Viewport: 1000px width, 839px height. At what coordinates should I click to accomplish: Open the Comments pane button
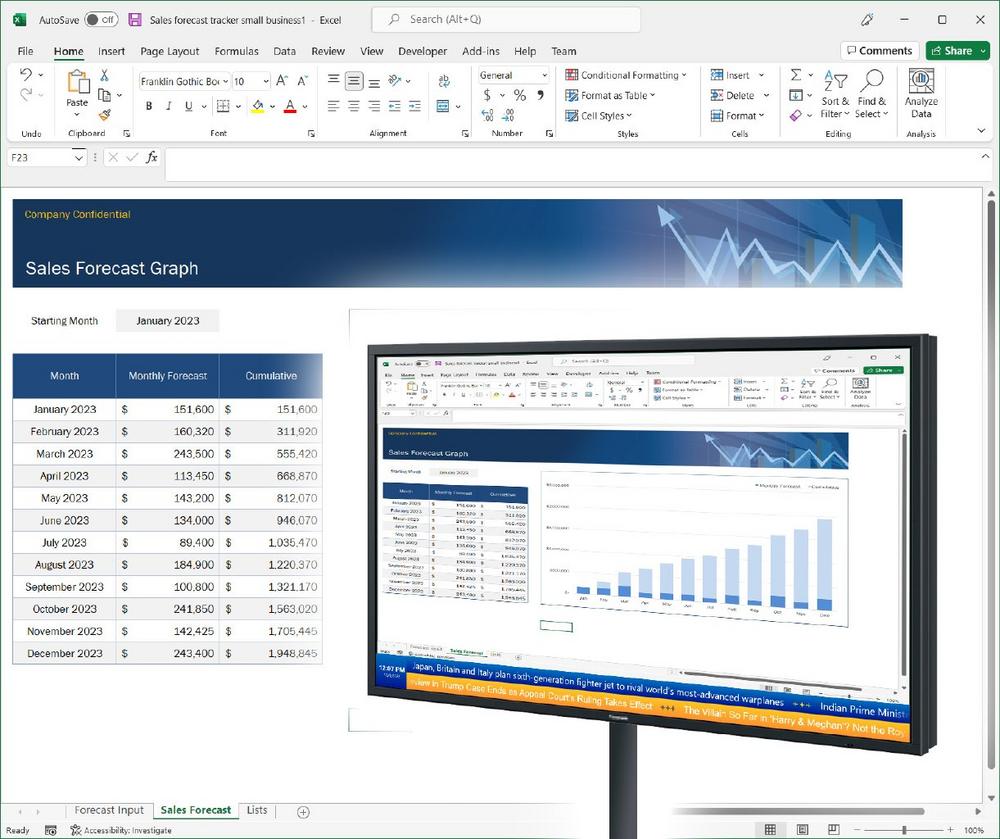[x=878, y=51]
